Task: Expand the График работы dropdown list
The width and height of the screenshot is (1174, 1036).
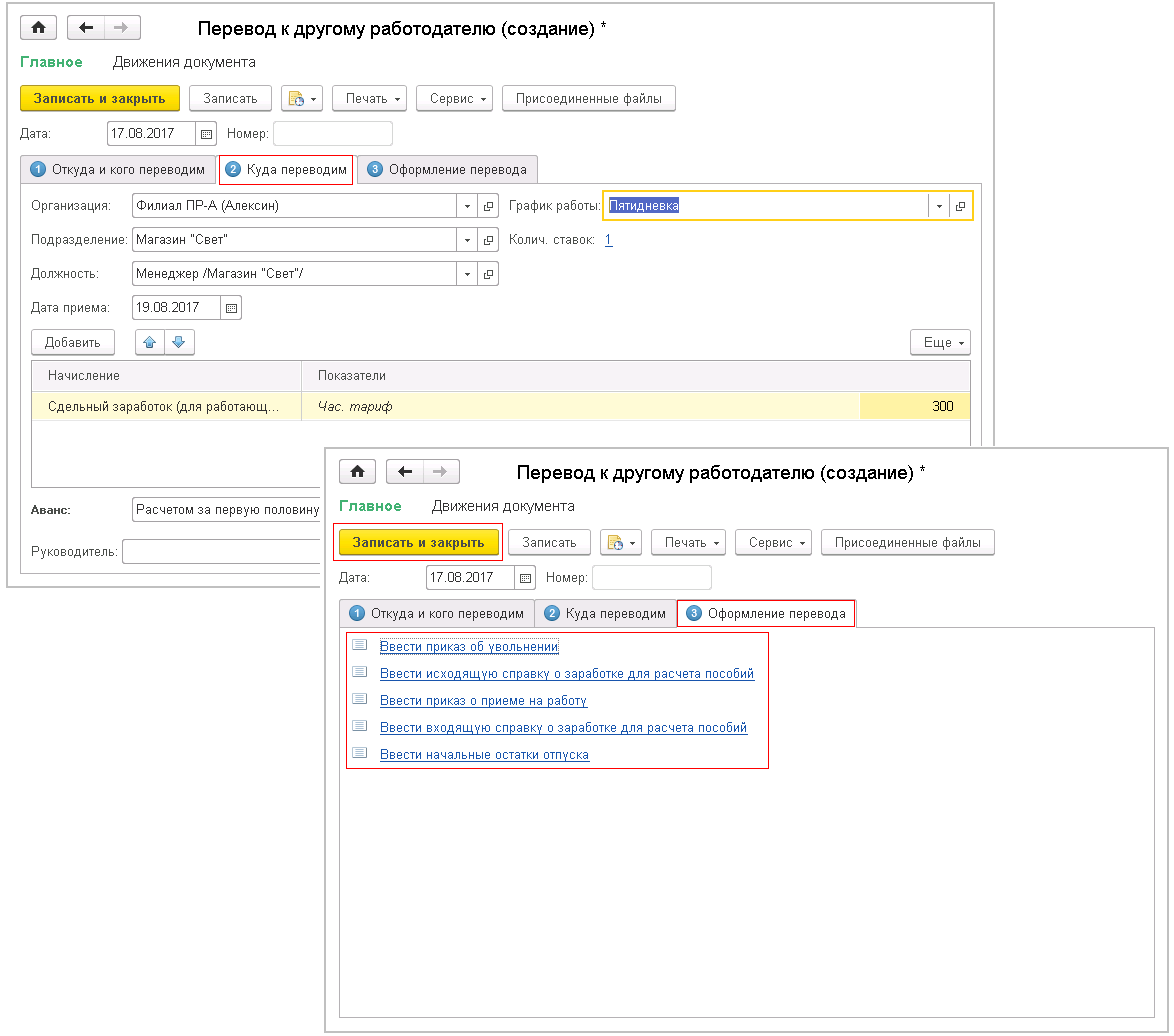Action: point(939,206)
